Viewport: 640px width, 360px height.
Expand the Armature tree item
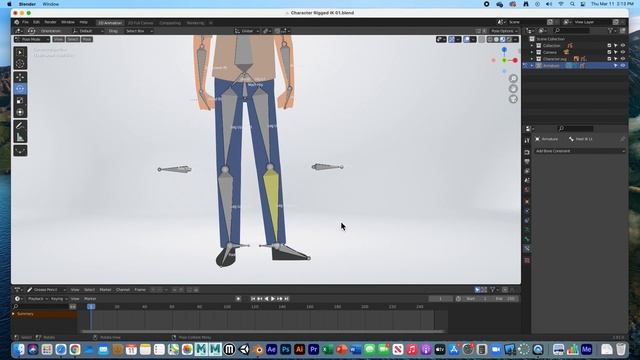click(532, 65)
